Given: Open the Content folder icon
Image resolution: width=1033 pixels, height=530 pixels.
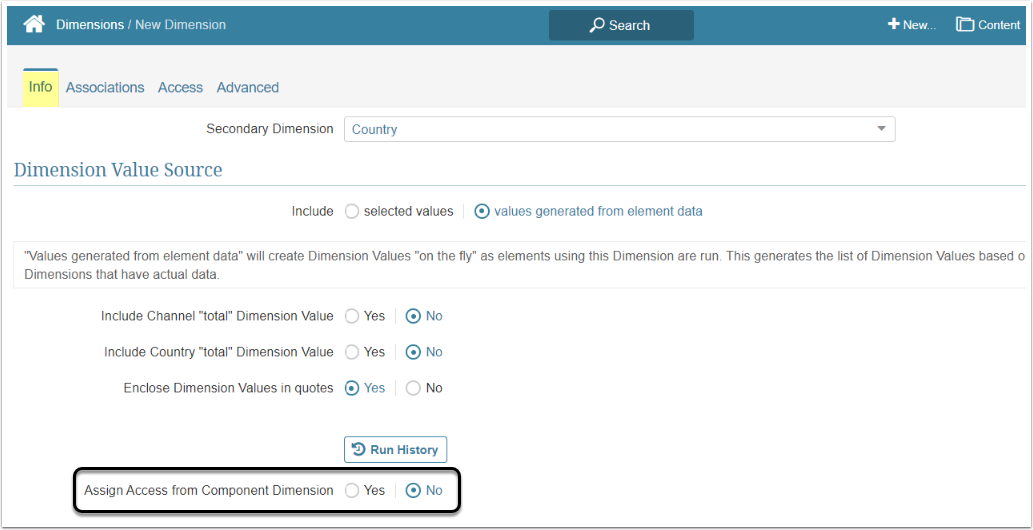Looking at the screenshot, I should tap(965, 24).
